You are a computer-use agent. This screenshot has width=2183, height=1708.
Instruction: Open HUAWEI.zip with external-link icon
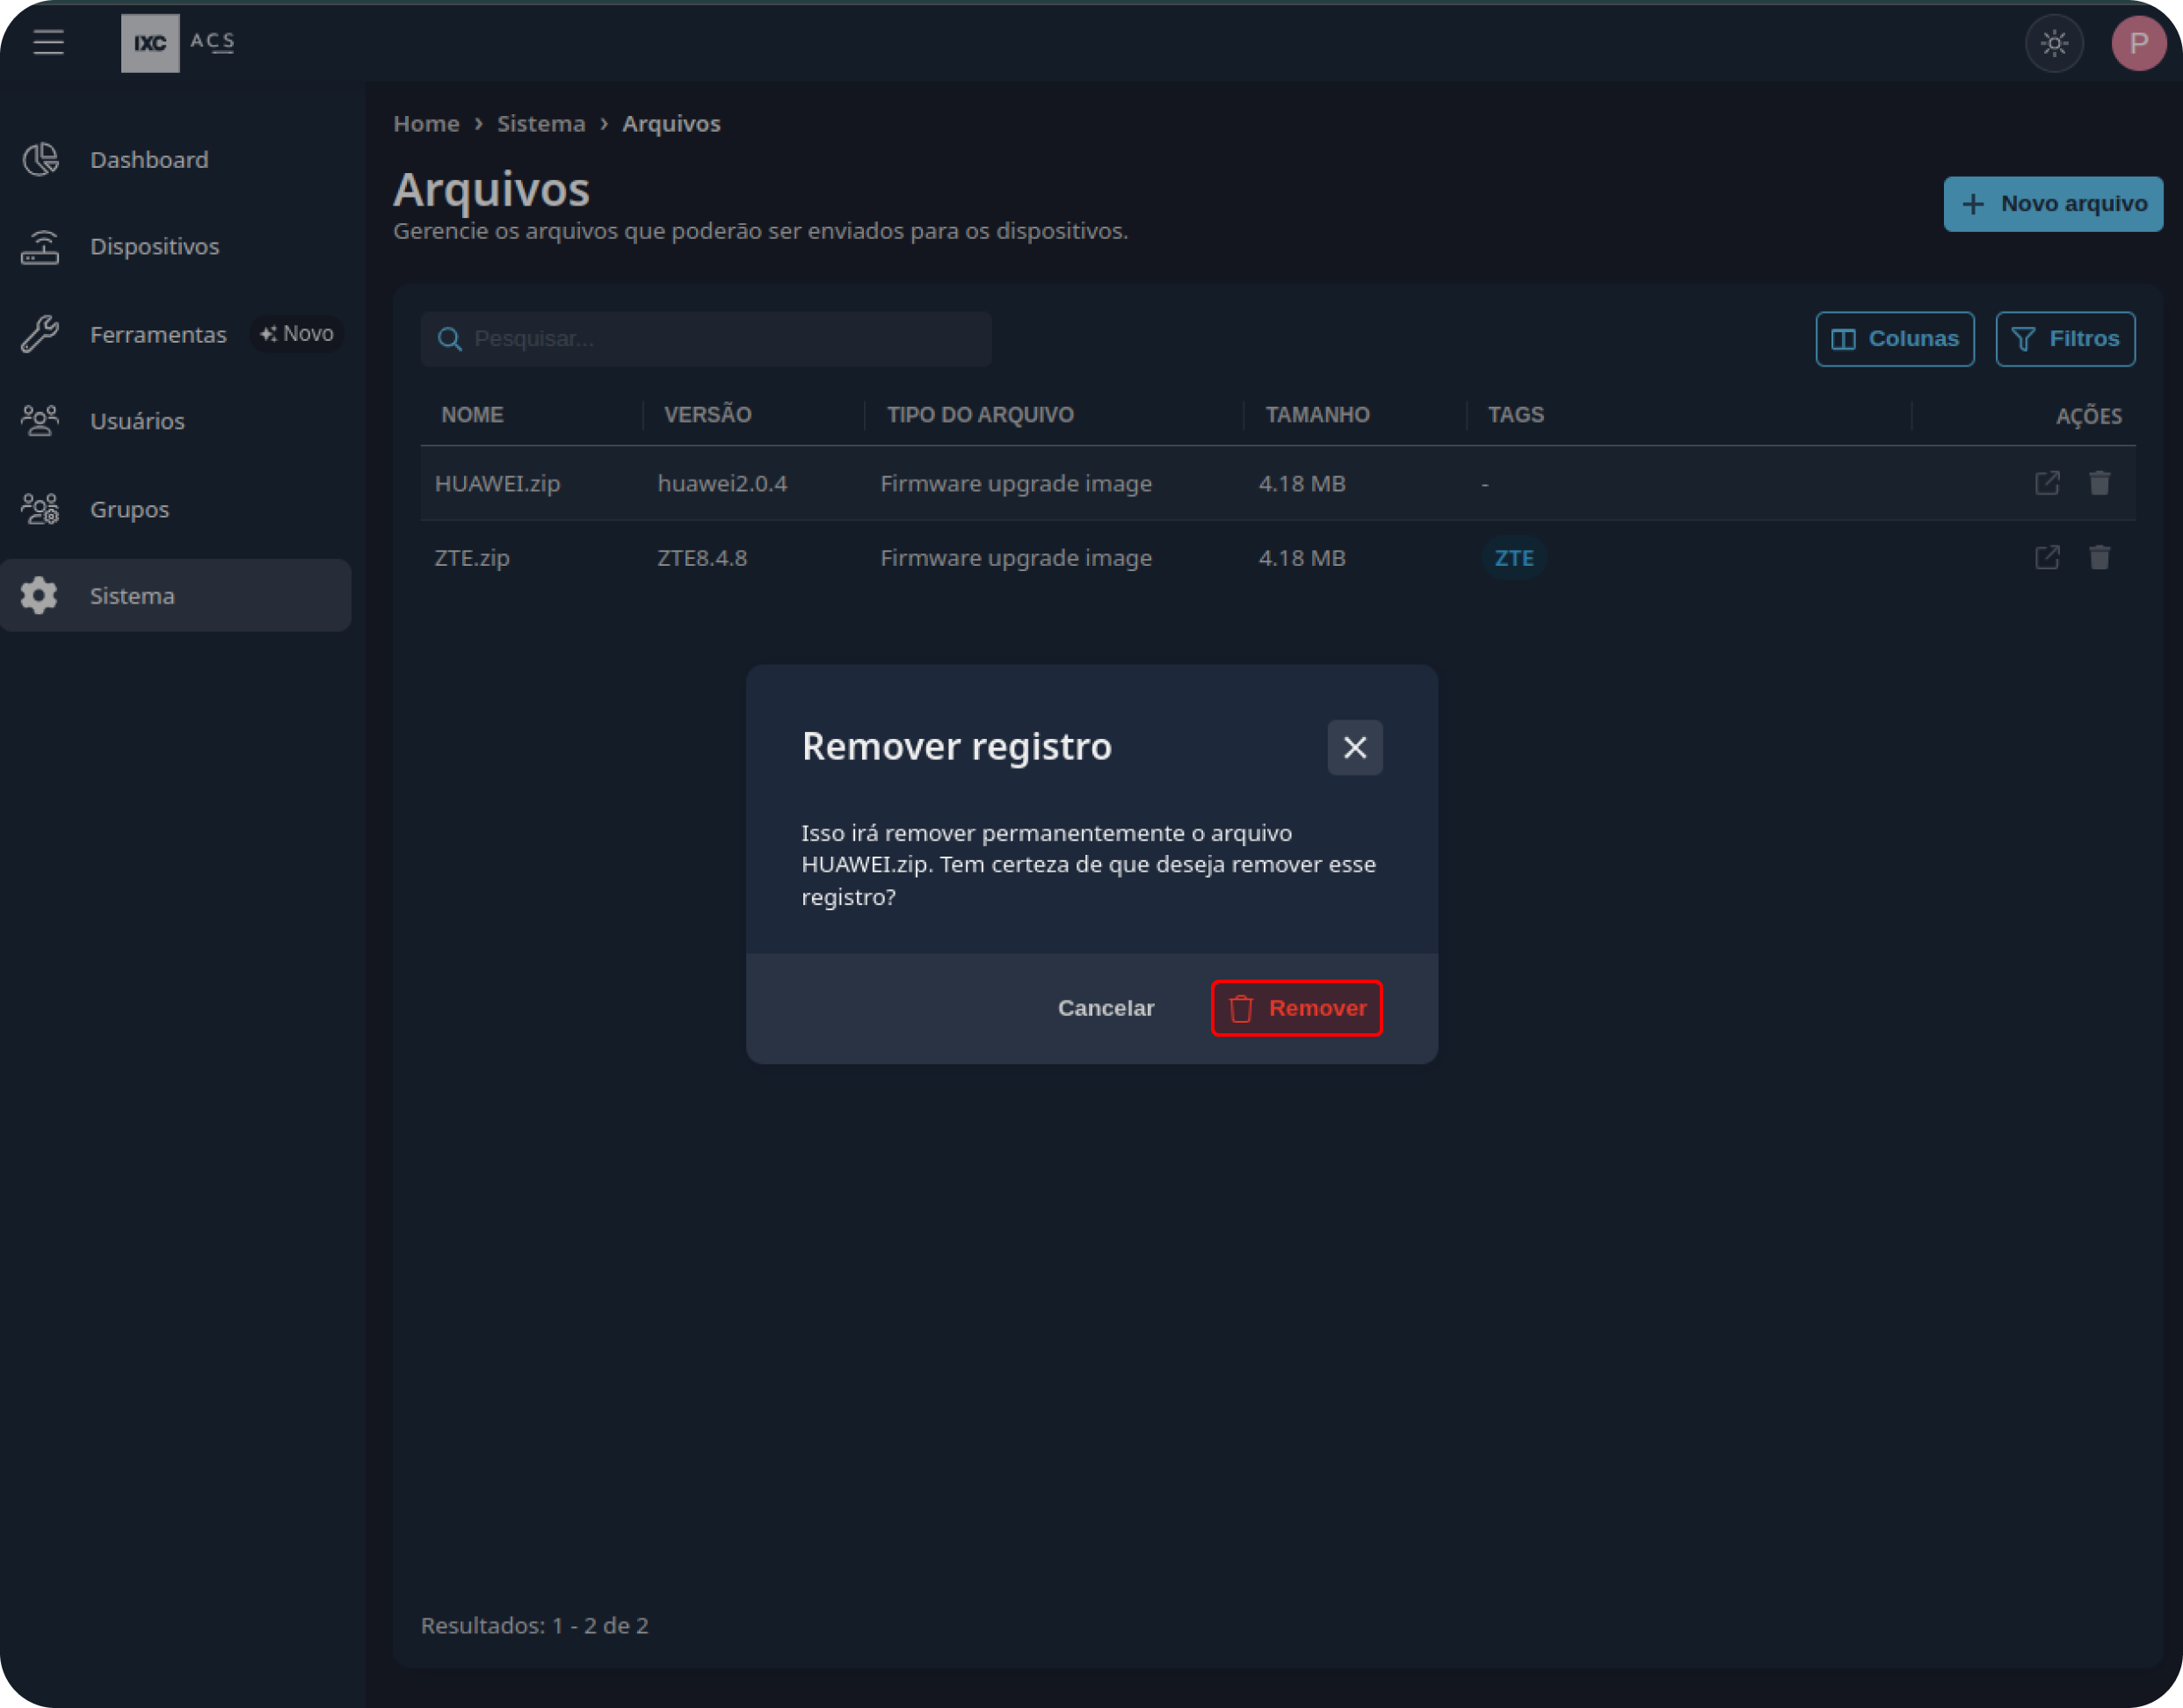(x=2047, y=483)
